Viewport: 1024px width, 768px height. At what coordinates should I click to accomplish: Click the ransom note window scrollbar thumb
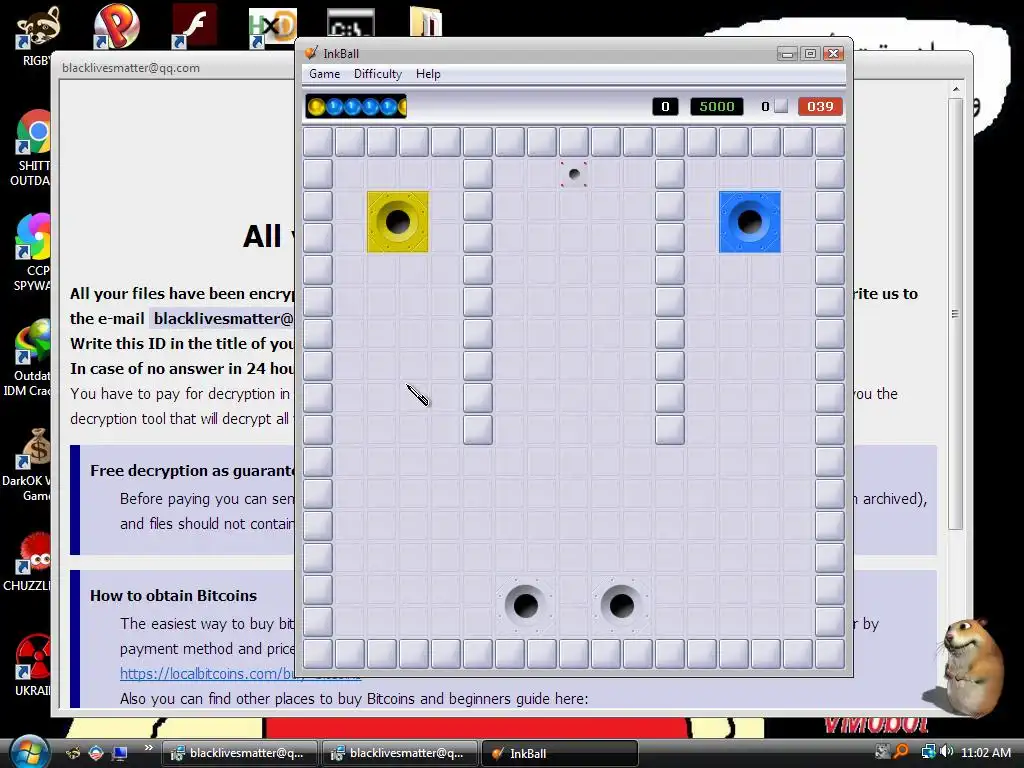[x=955, y=314]
